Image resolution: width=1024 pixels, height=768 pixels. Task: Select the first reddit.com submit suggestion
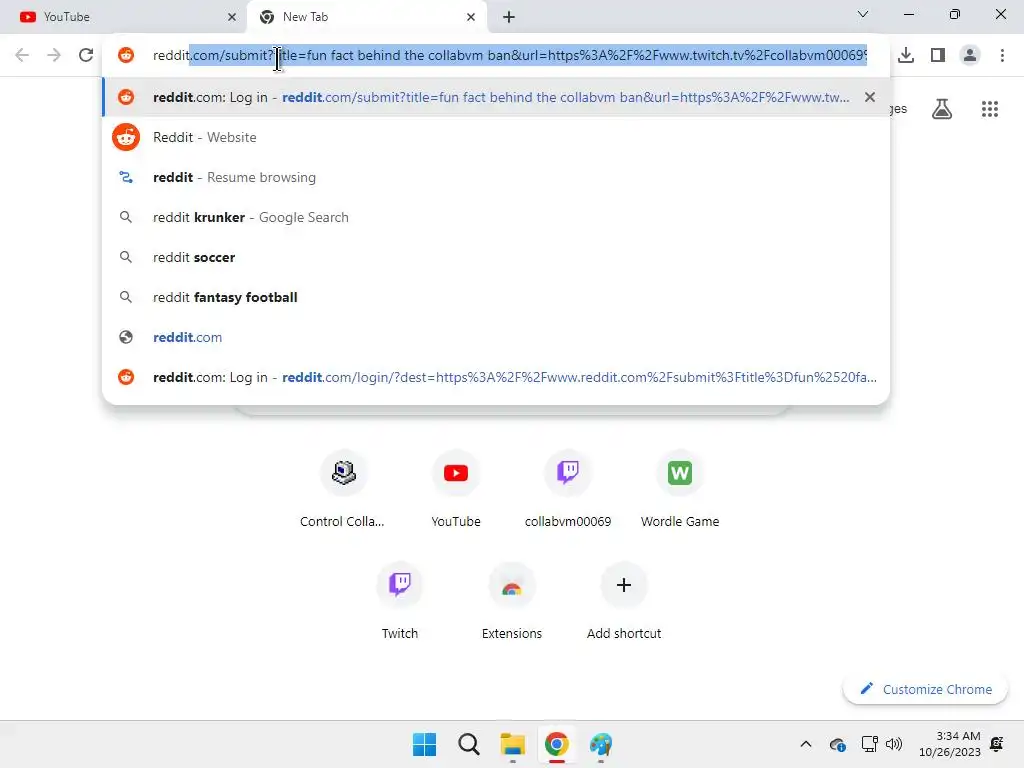click(x=496, y=97)
